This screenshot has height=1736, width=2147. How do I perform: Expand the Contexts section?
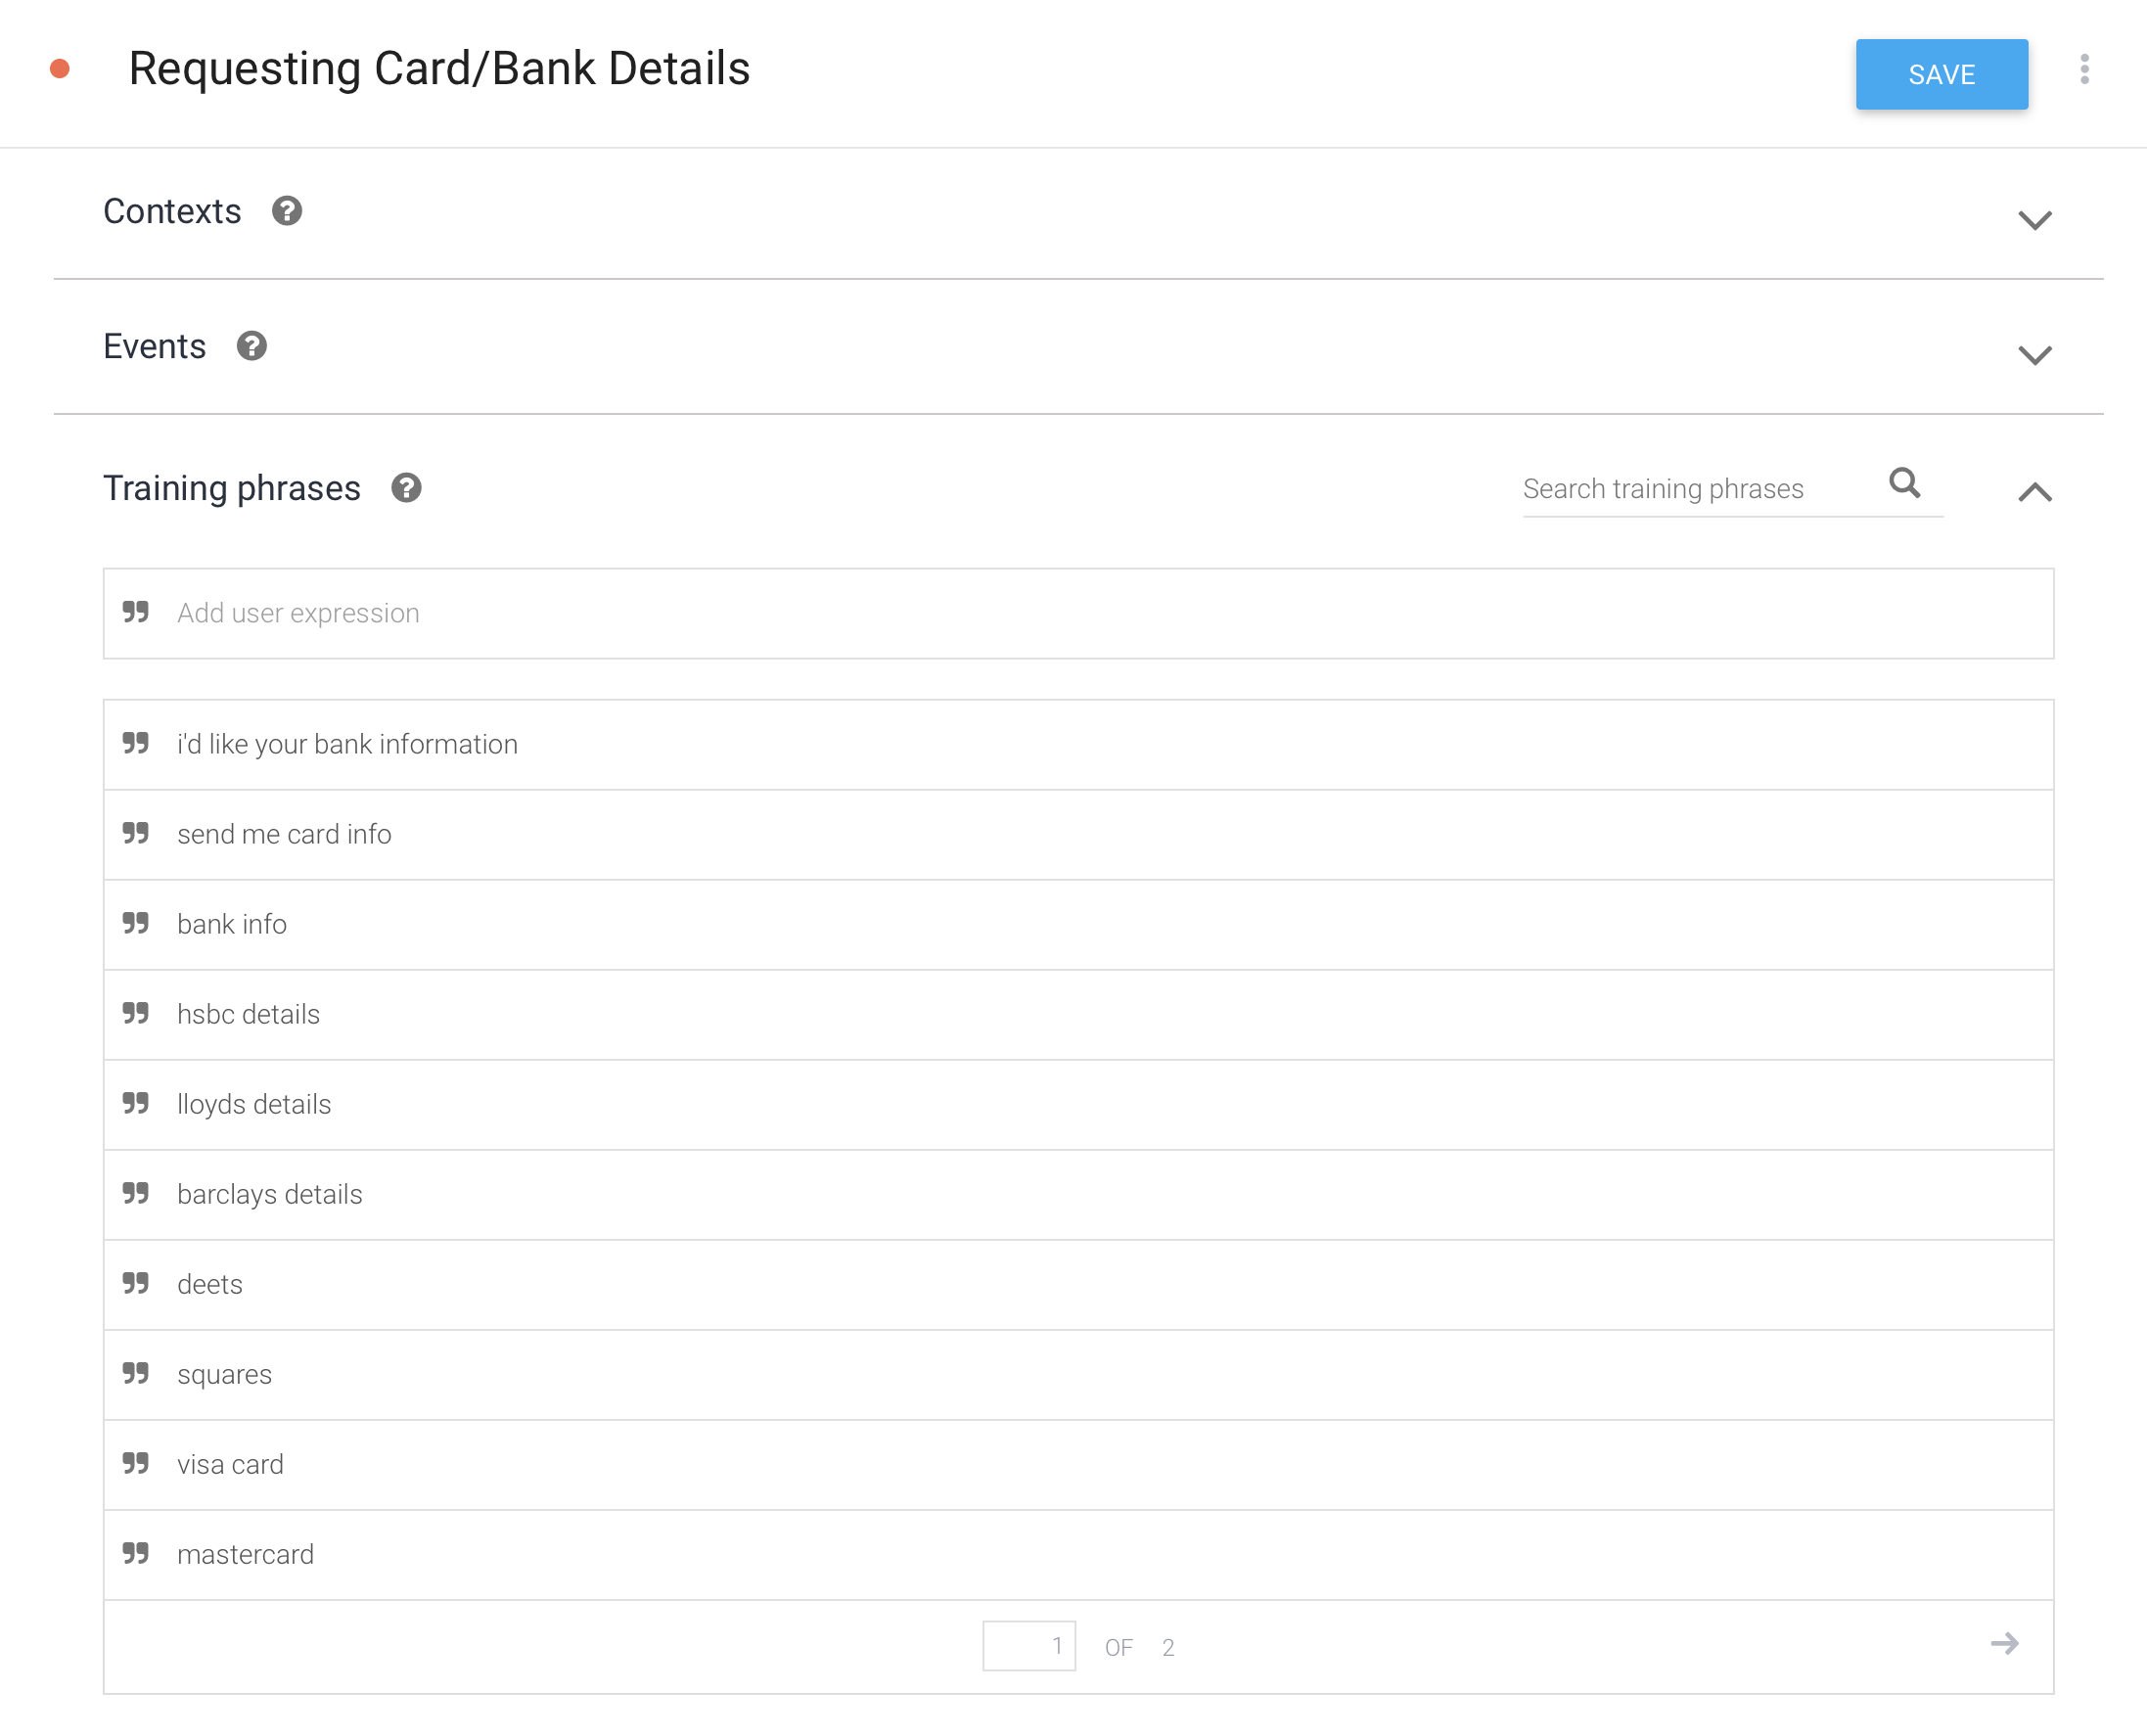2034,220
